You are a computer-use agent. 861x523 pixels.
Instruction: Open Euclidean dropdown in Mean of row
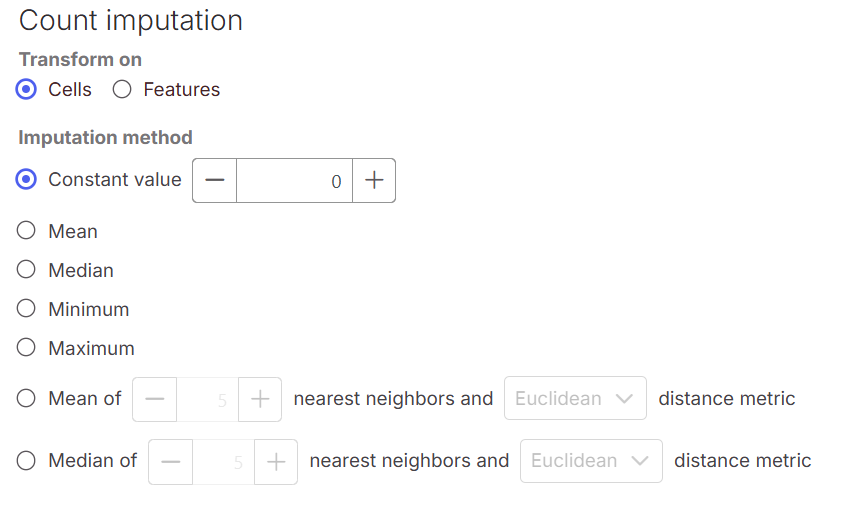[x=575, y=399]
